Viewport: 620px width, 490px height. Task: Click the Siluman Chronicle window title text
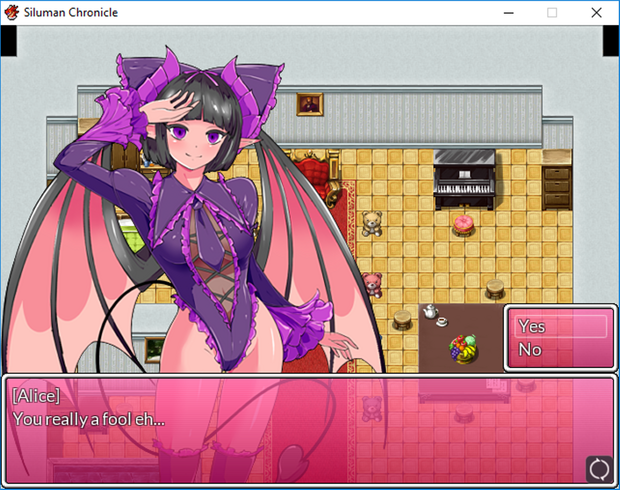pos(71,13)
